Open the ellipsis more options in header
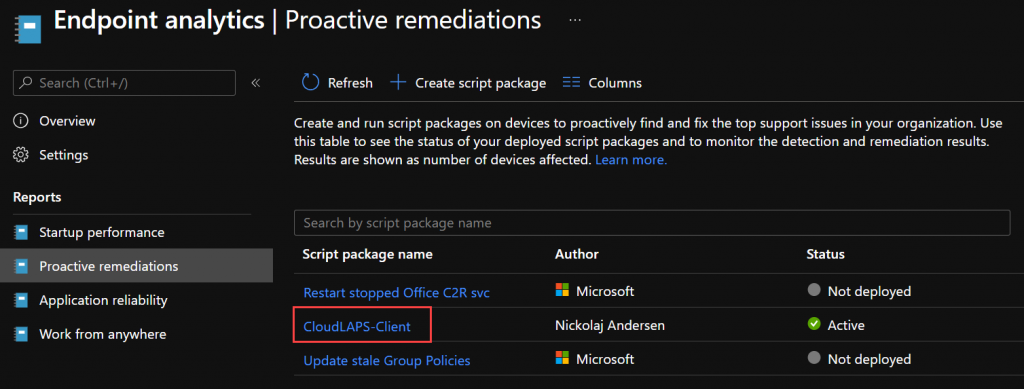Viewport: 1024px width, 389px height. point(575,20)
